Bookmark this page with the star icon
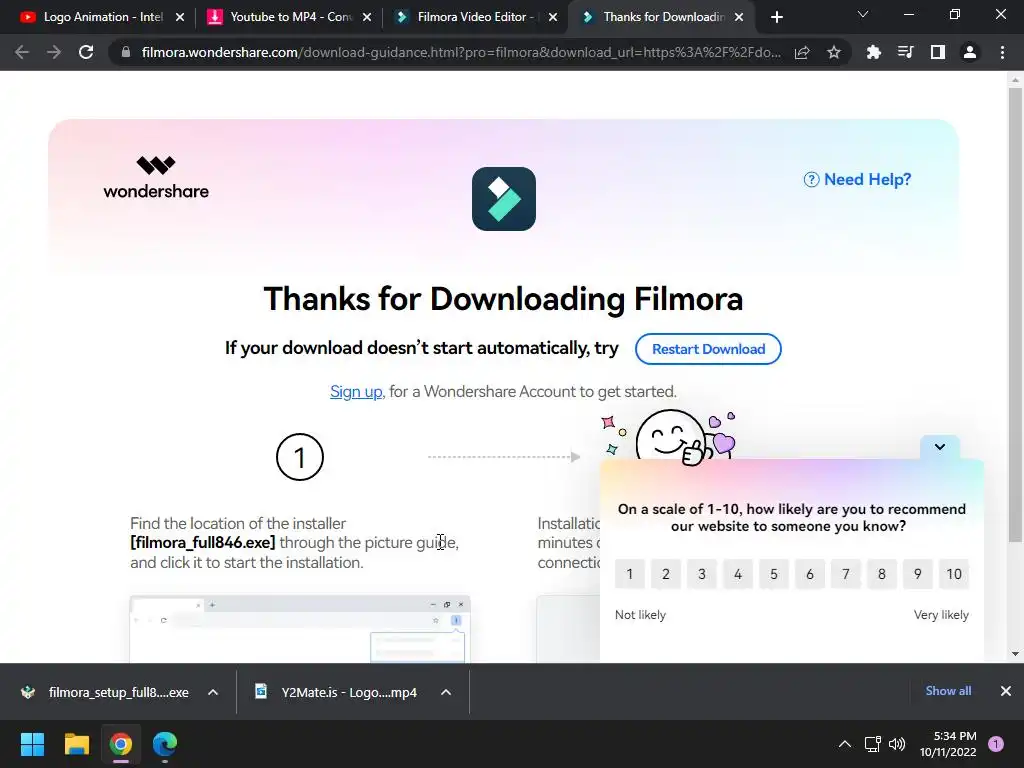 pyautogui.click(x=833, y=52)
